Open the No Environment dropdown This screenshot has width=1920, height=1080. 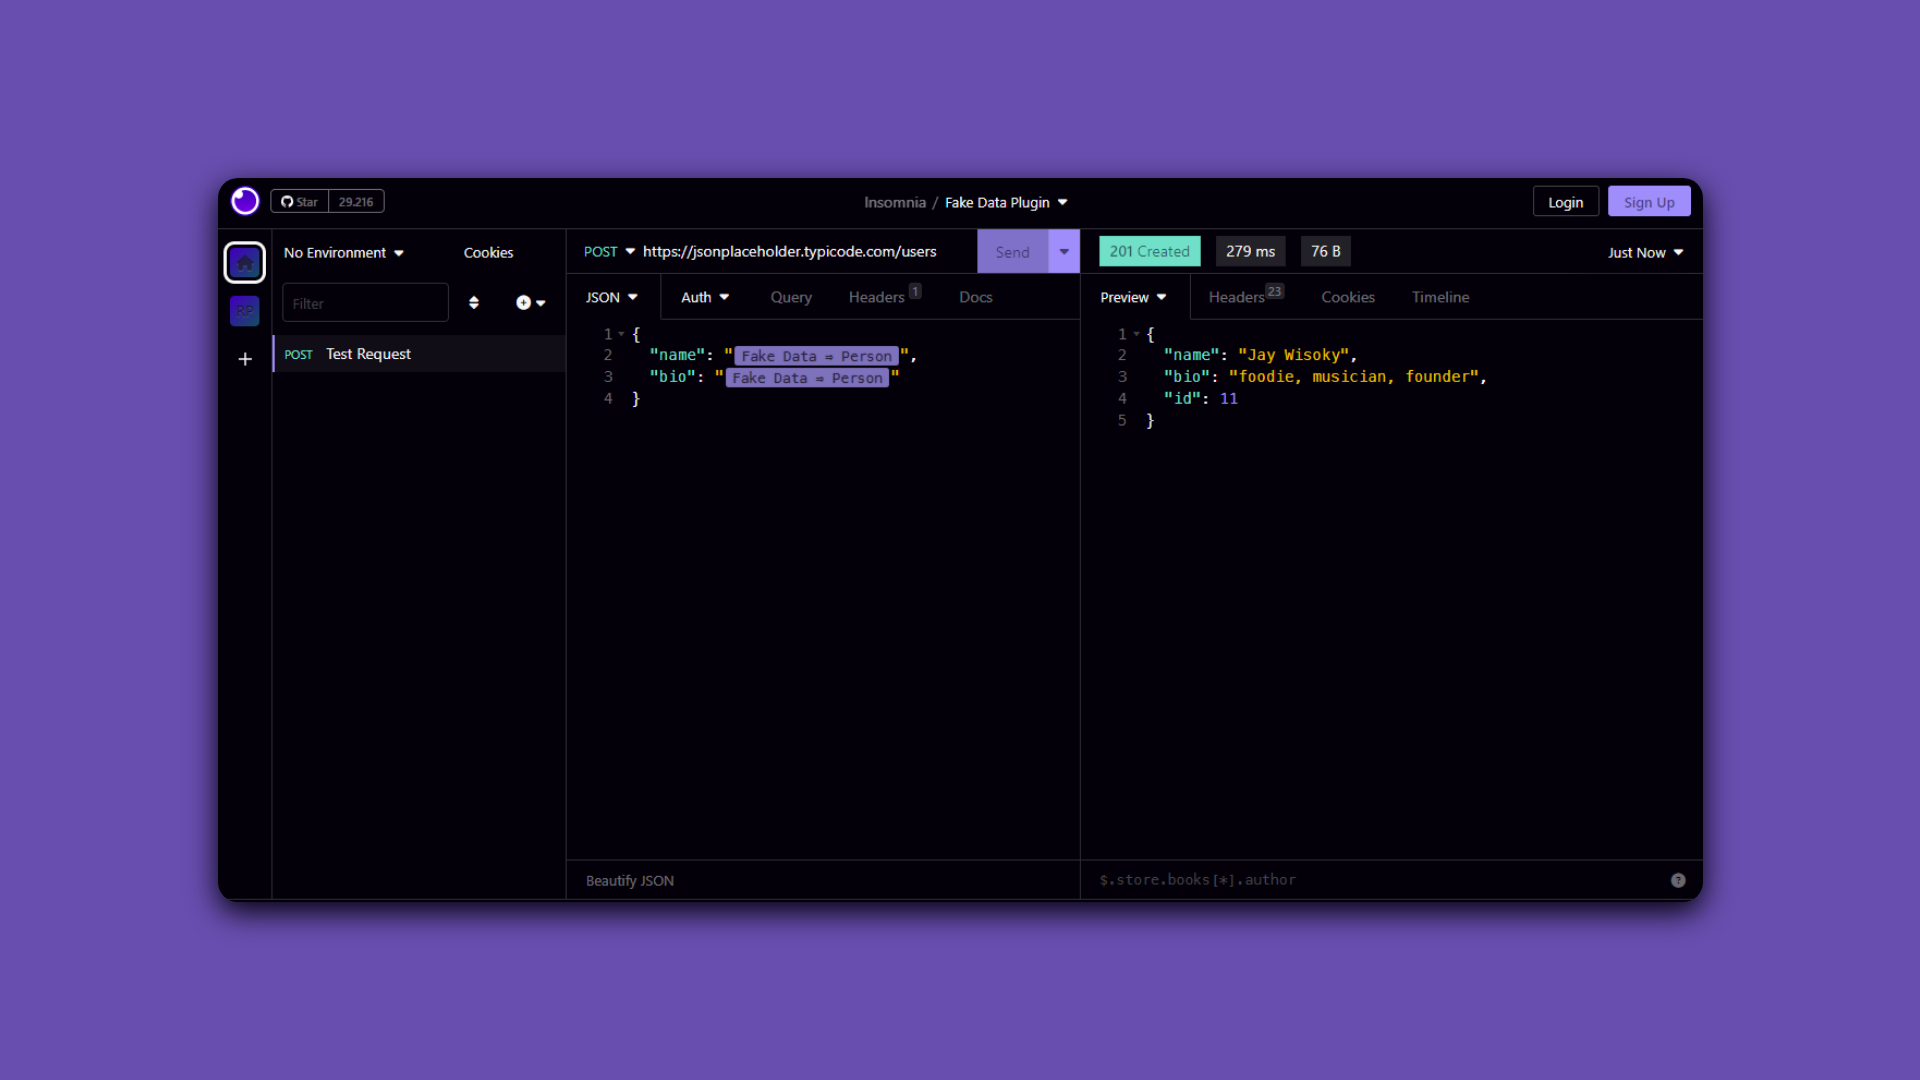click(343, 253)
